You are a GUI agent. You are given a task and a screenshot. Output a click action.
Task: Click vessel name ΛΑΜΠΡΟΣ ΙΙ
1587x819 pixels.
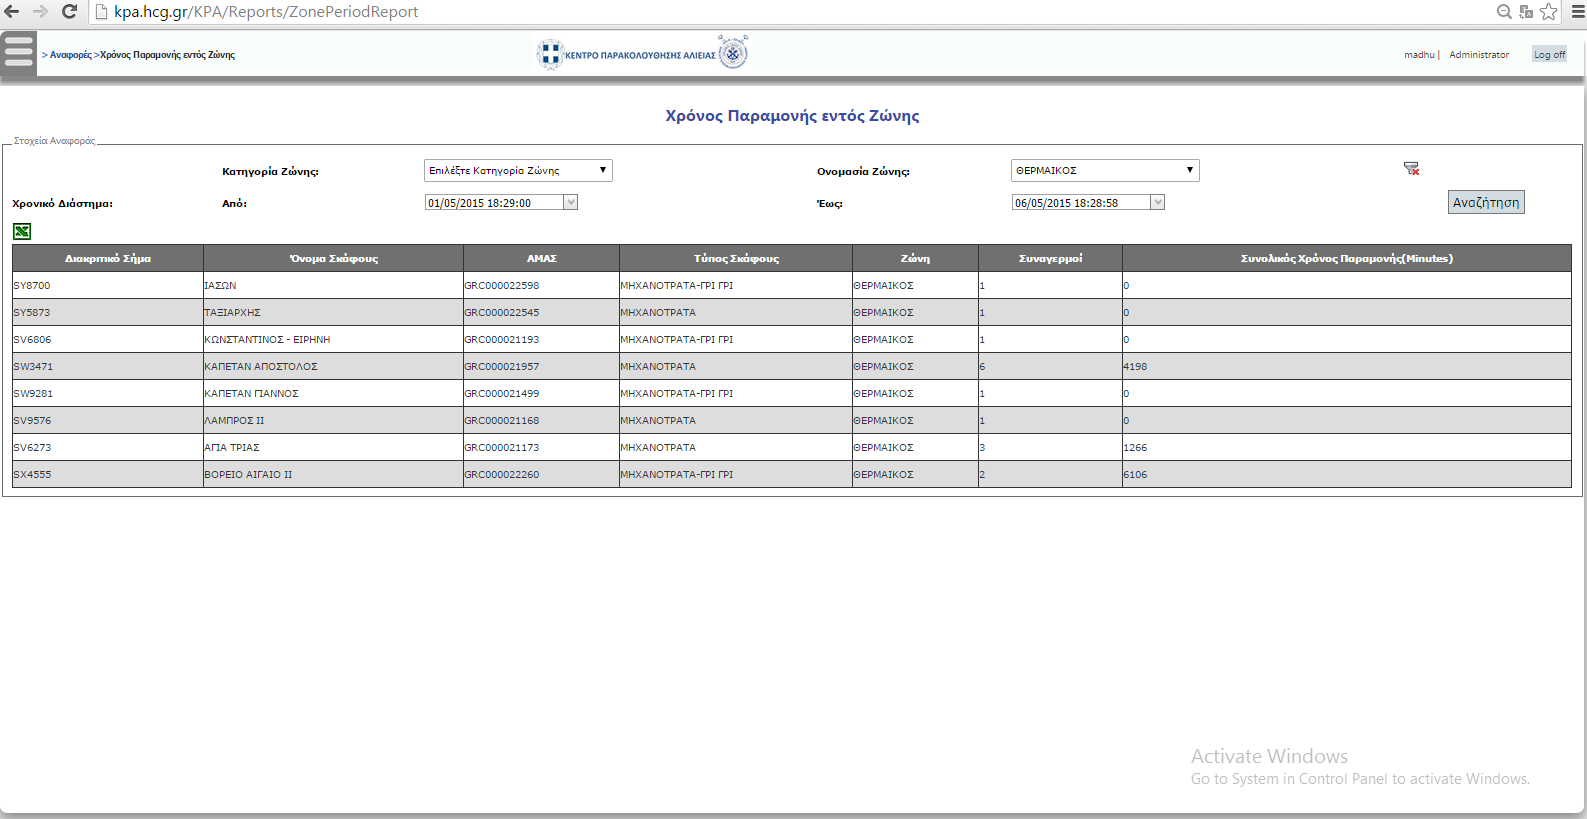click(234, 420)
